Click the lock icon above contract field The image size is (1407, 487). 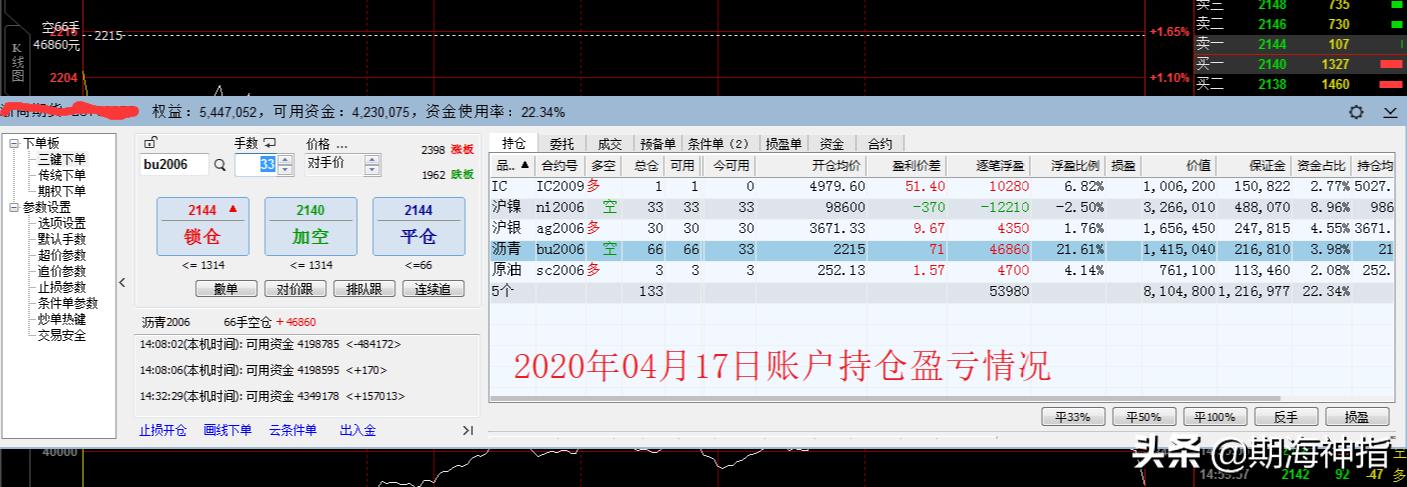(x=150, y=143)
